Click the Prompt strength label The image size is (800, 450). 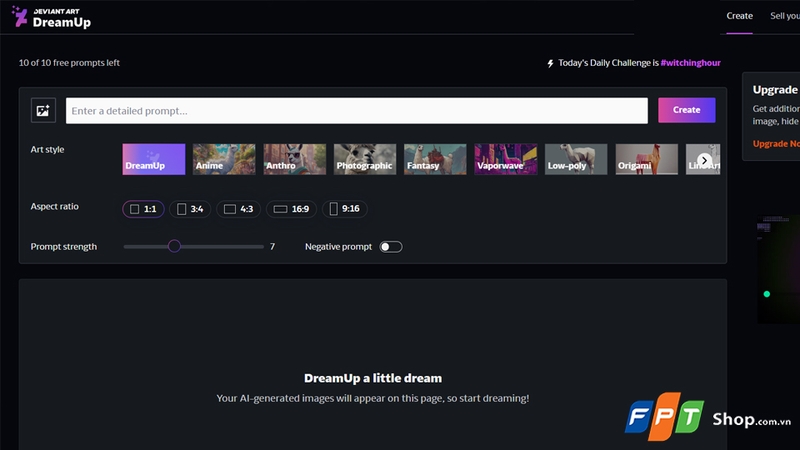[64, 247]
